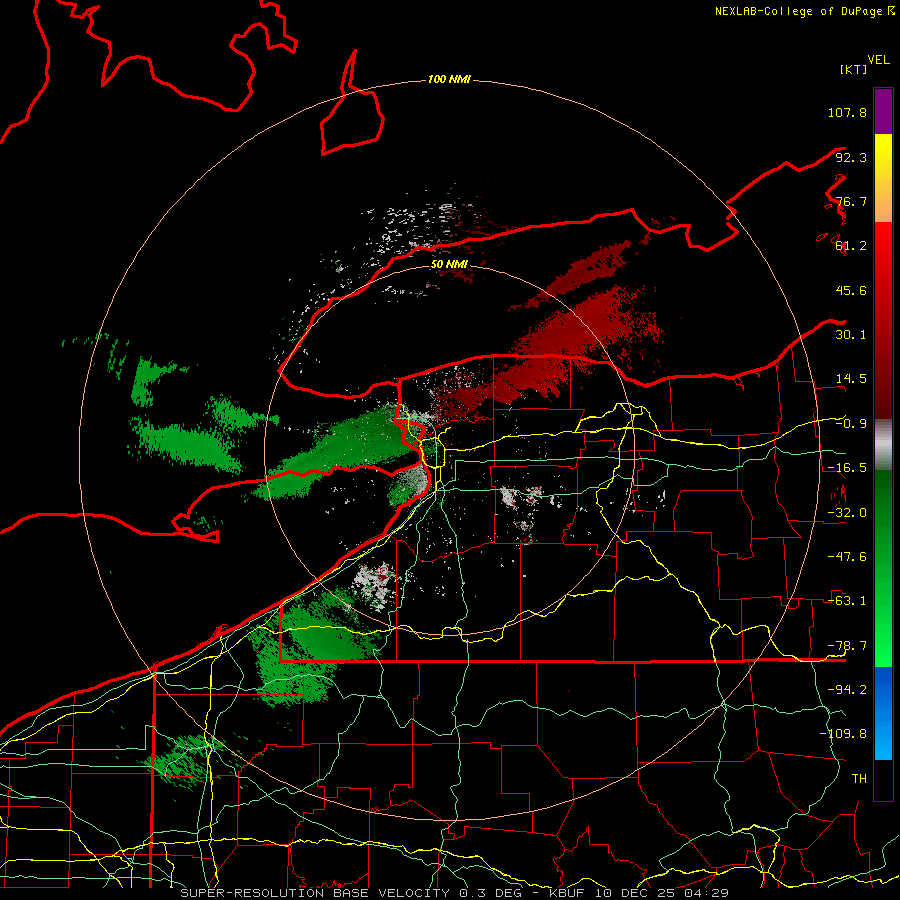Image resolution: width=900 pixels, height=900 pixels.
Task: Click the 14.5 velocity scale value
Action: [851, 379]
